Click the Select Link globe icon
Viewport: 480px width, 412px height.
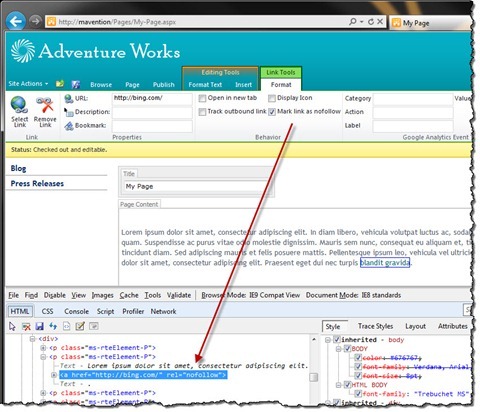(19, 104)
